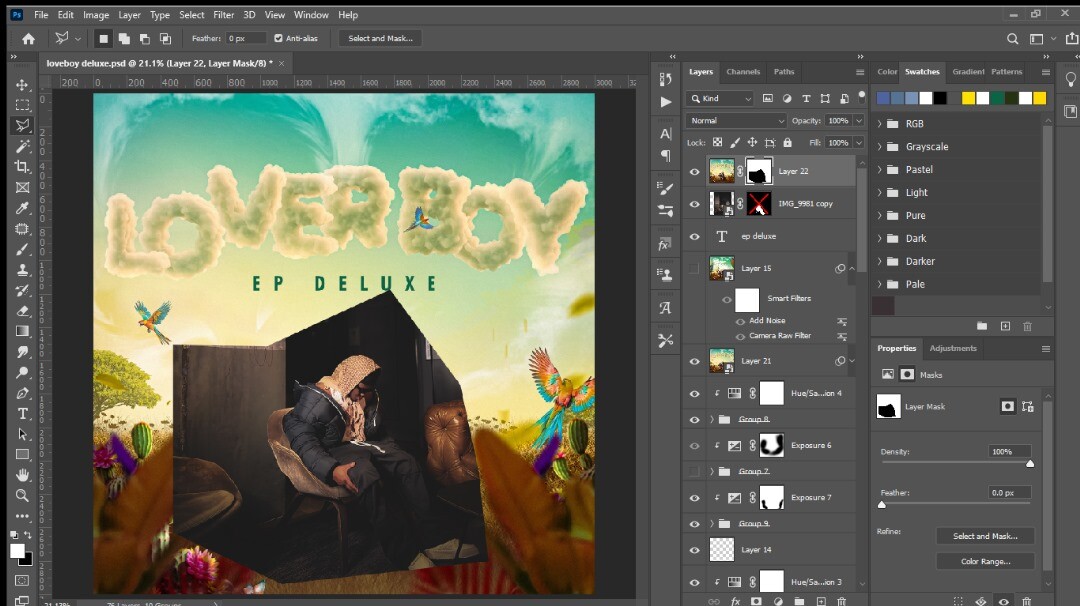1080x606 pixels.
Task: Click the Density slider handle
Action: [1030, 464]
